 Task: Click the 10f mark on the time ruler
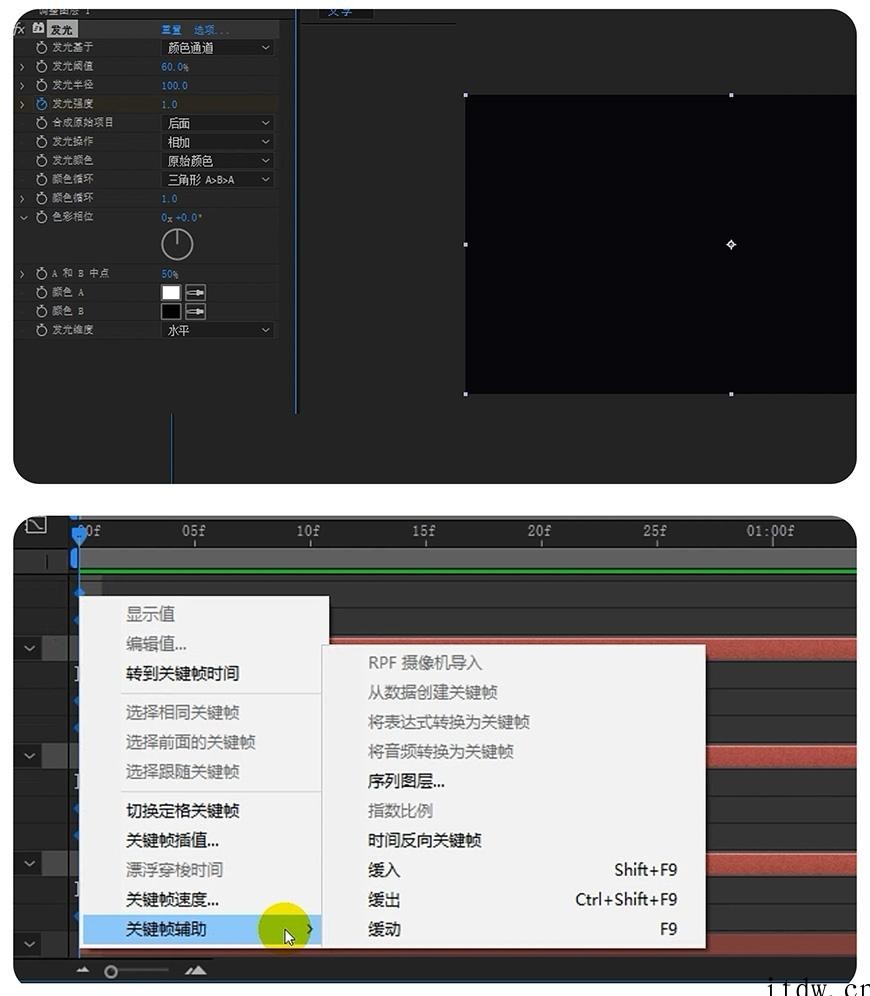click(x=309, y=530)
